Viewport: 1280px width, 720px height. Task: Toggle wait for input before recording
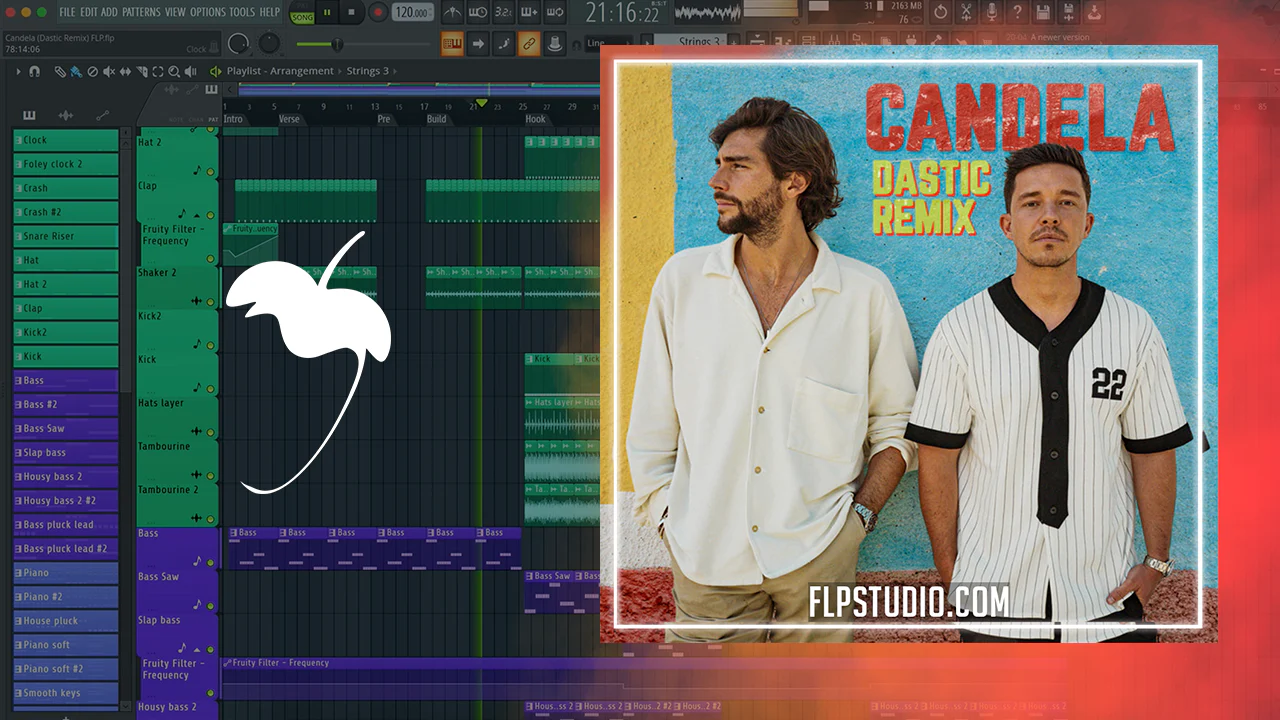(478, 13)
